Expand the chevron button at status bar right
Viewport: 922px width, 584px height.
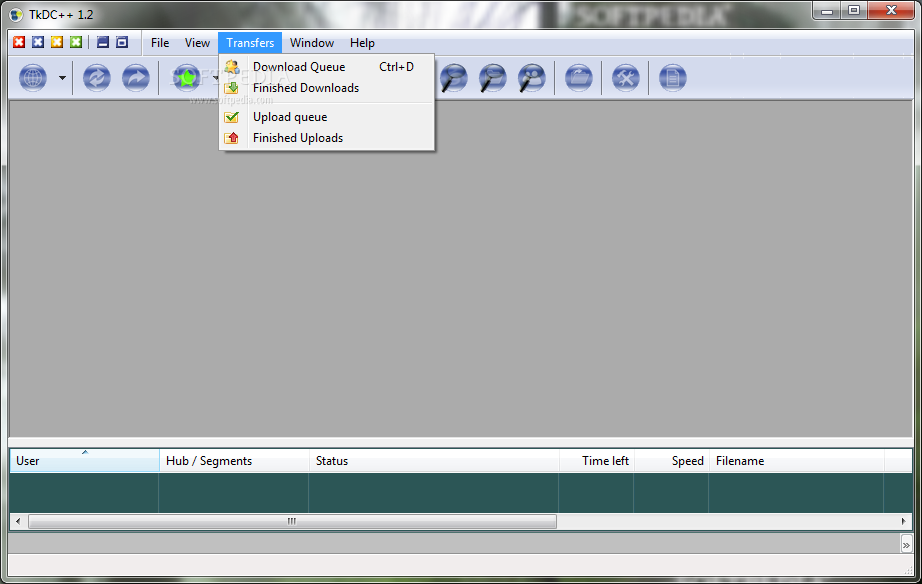point(906,545)
